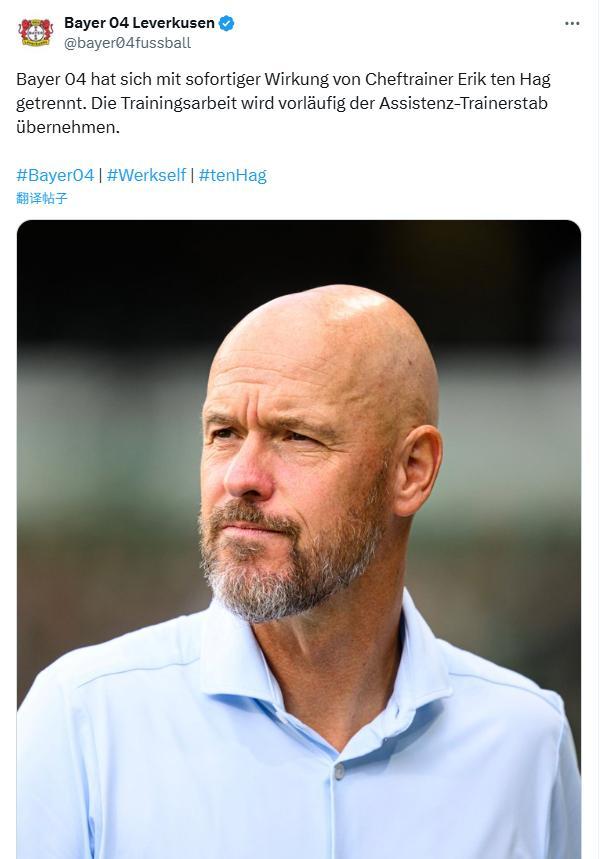Click the word "übernehmen." in the tweet

pyautogui.click(x=67, y=127)
